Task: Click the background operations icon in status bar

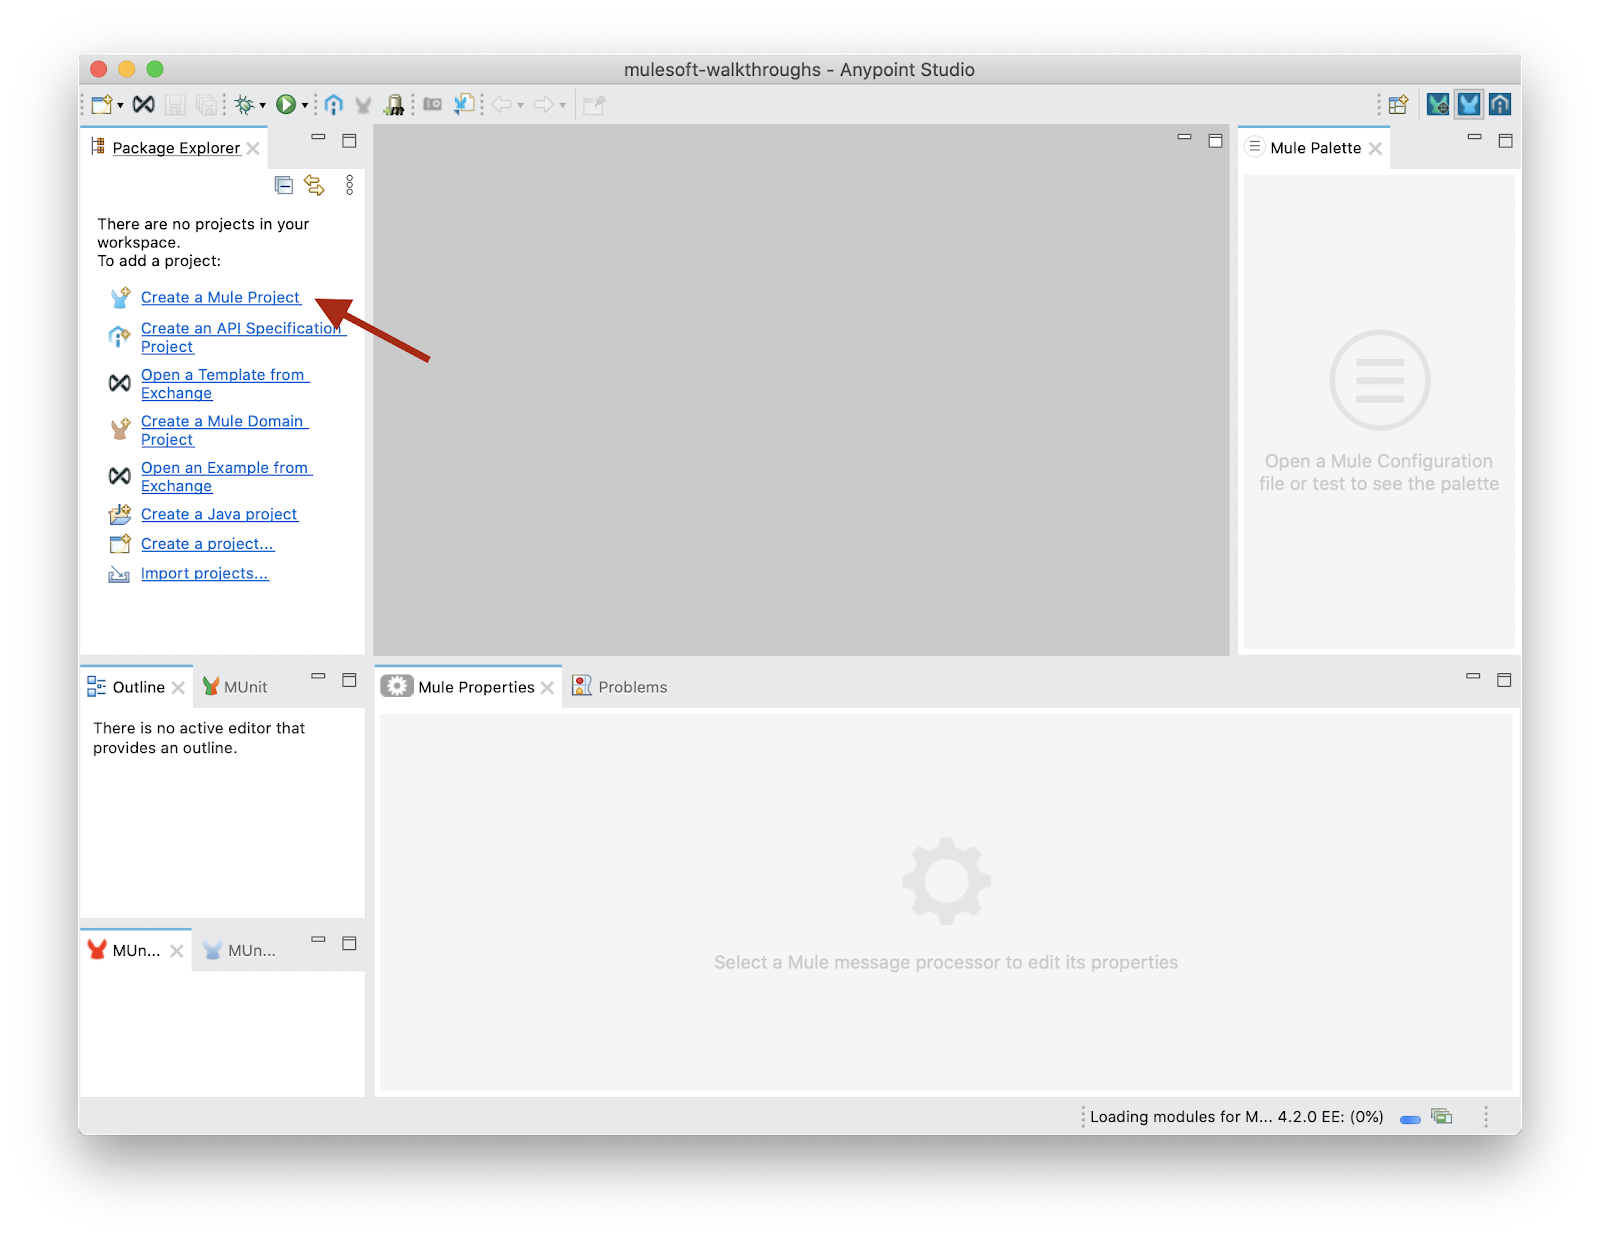Action: 1441,1117
